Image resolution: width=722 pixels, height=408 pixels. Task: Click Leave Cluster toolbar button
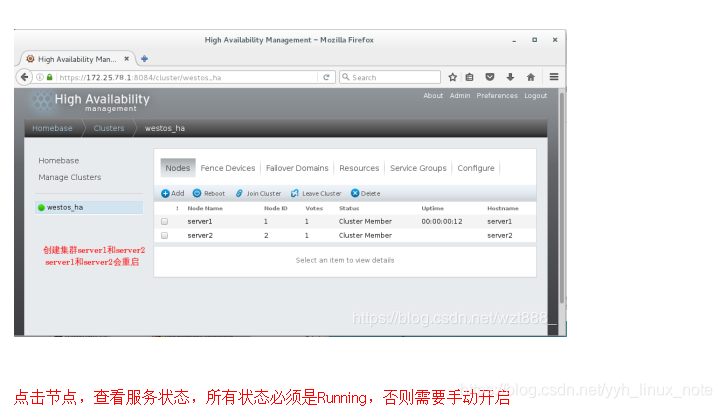pyautogui.click(x=316, y=193)
